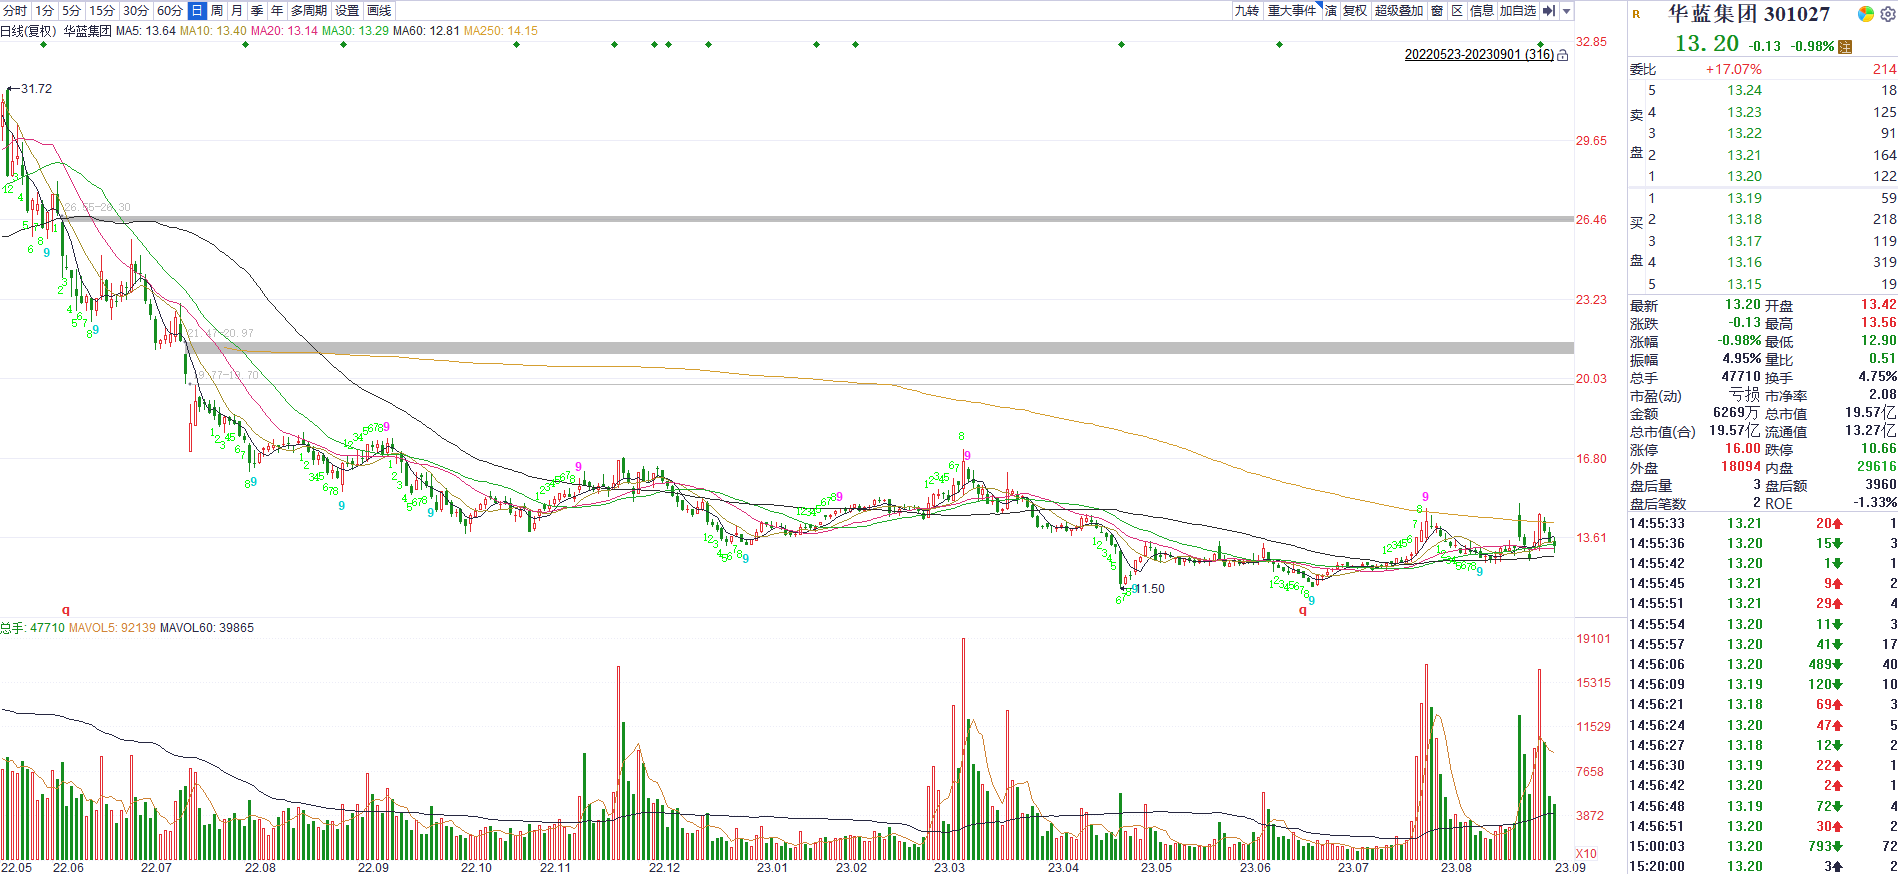Image resolution: width=1898 pixels, height=874 pixels.
Task: Open the 信息 info button
Action: click(x=1482, y=11)
